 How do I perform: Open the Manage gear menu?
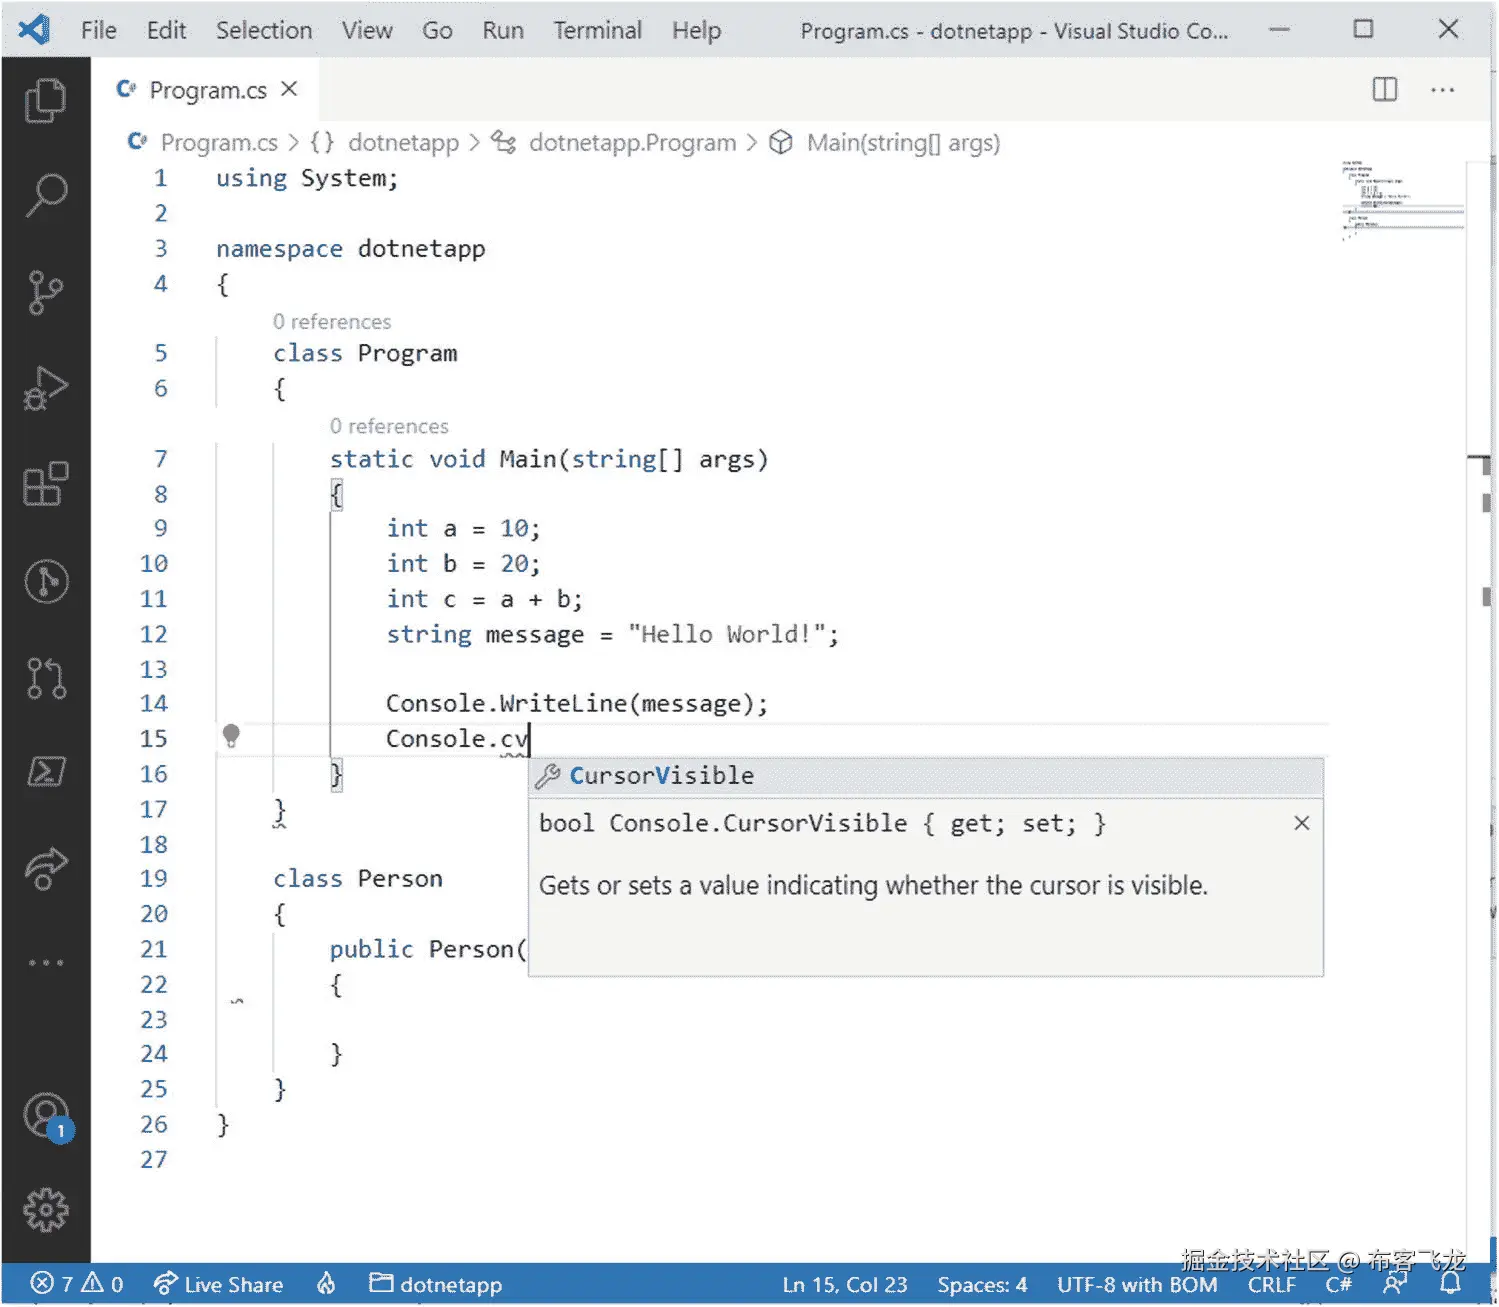(x=44, y=1210)
